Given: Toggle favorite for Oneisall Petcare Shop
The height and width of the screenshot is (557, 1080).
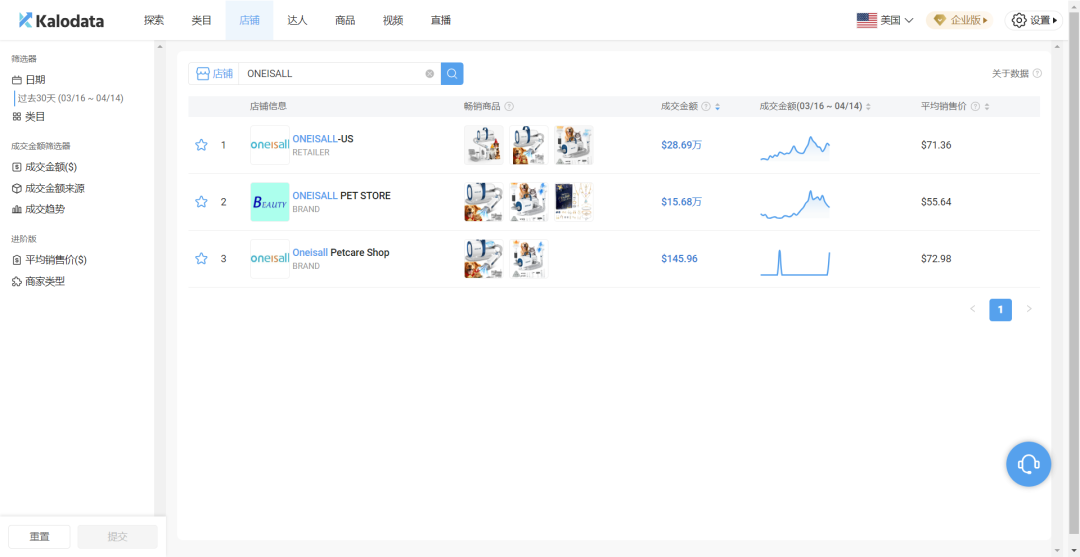Looking at the screenshot, I should click(x=201, y=259).
